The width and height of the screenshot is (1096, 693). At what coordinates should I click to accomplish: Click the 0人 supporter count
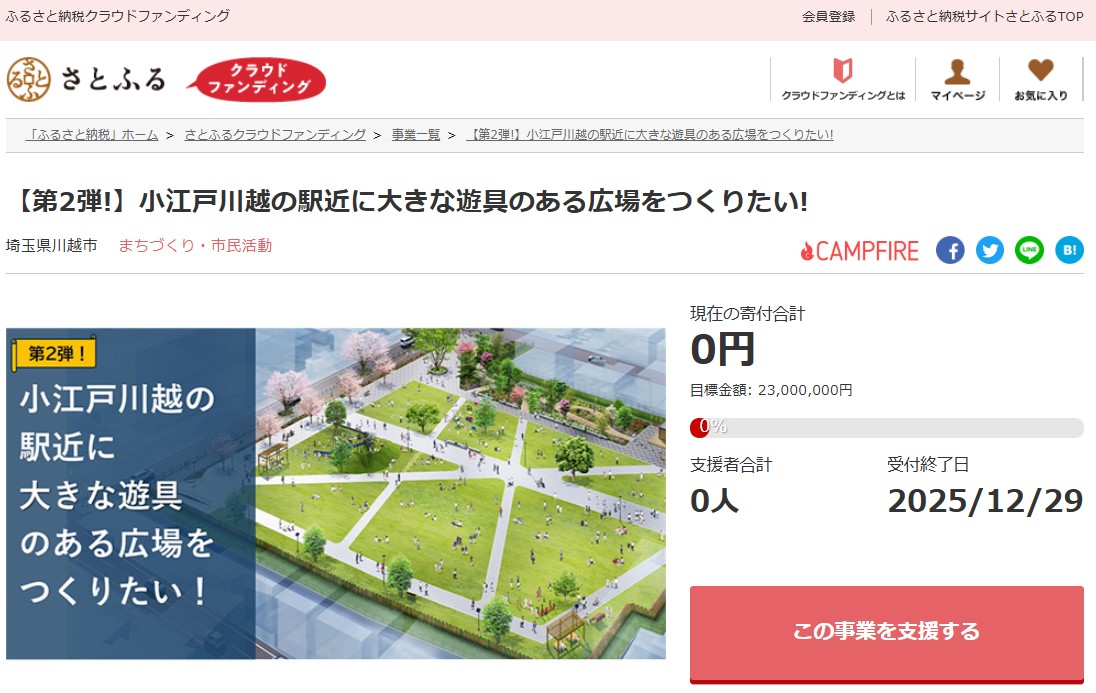click(x=714, y=501)
